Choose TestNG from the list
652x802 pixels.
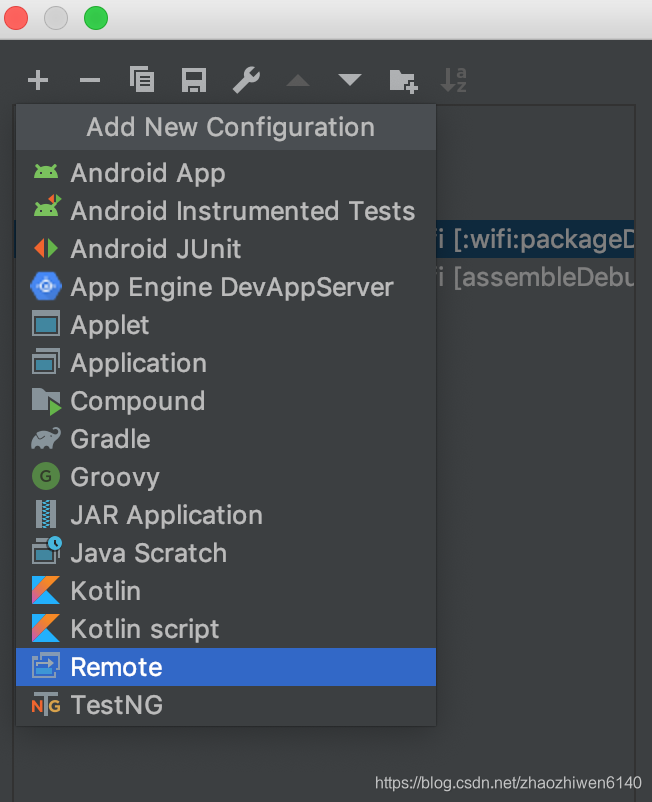tap(116, 705)
